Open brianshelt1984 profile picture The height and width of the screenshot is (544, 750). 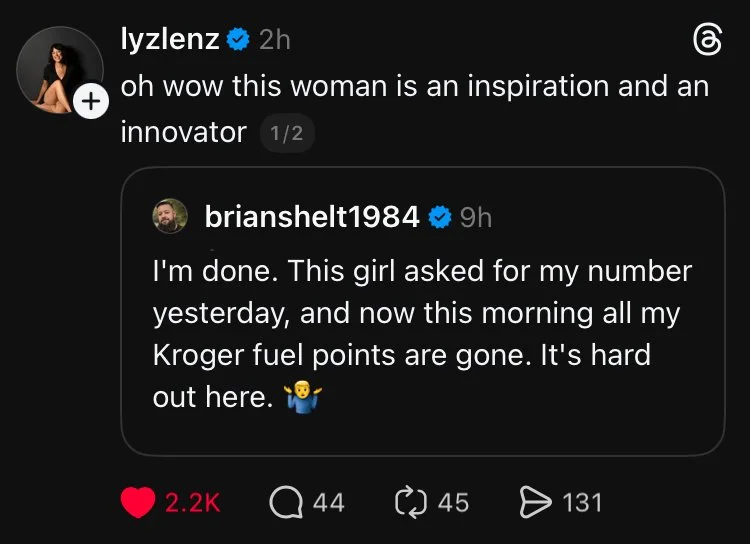pyautogui.click(x=170, y=216)
